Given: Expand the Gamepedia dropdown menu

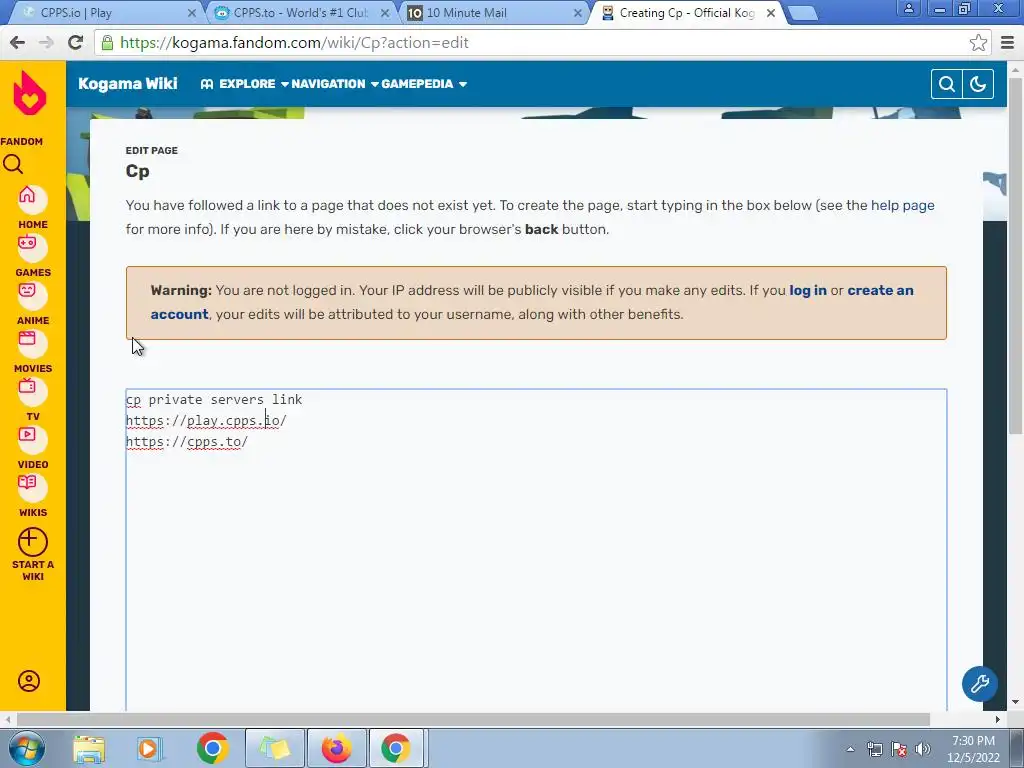Looking at the screenshot, I should [x=424, y=84].
